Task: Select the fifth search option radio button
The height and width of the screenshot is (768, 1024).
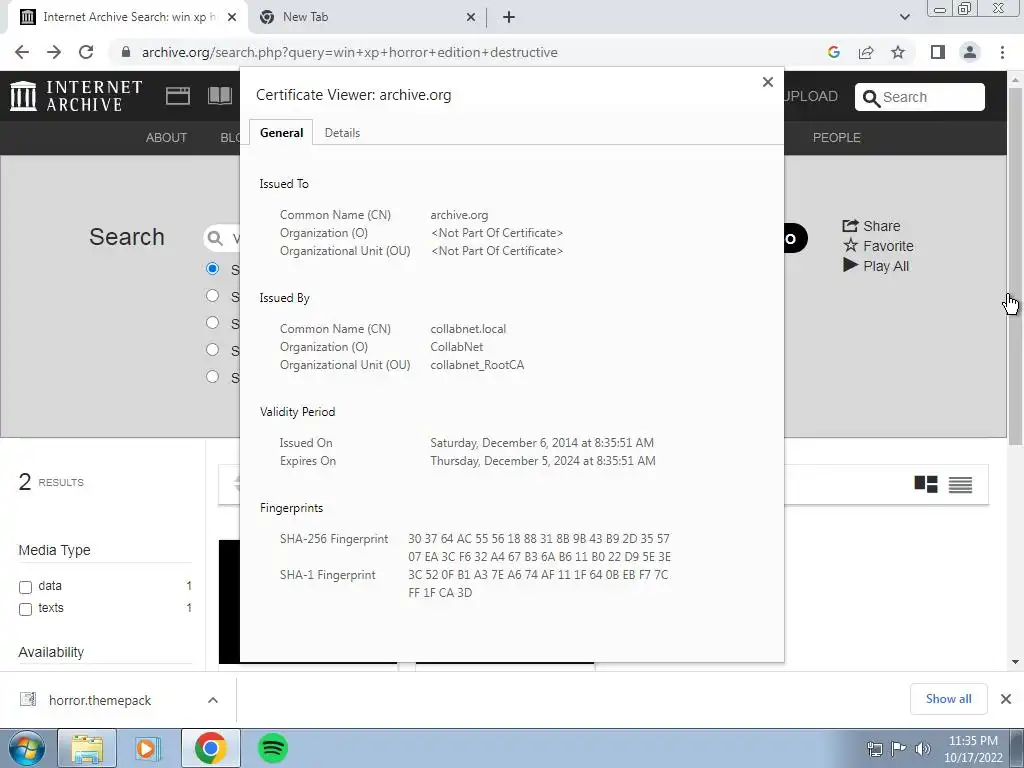Action: 212,376
